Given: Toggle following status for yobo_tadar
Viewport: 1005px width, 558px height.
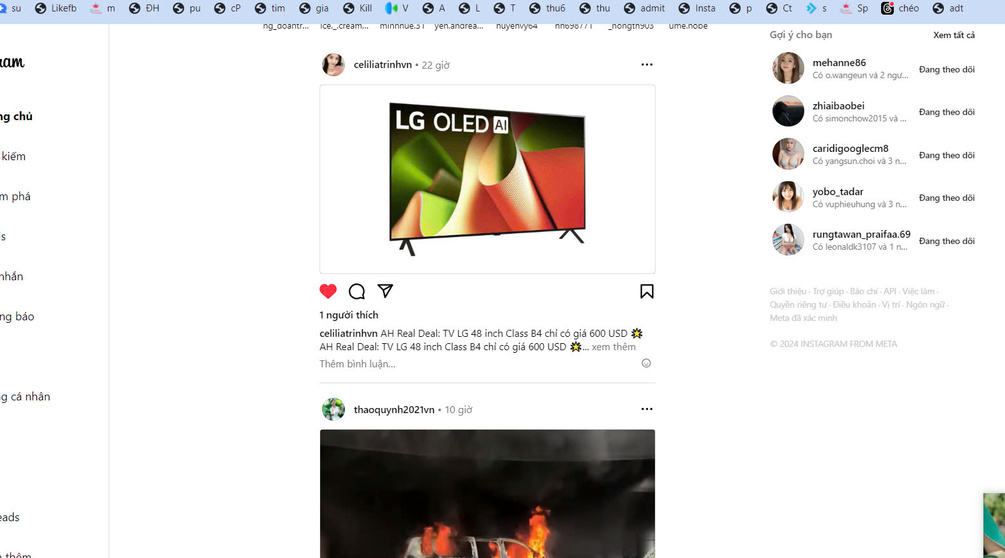Looking at the screenshot, I should [x=947, y=198].
